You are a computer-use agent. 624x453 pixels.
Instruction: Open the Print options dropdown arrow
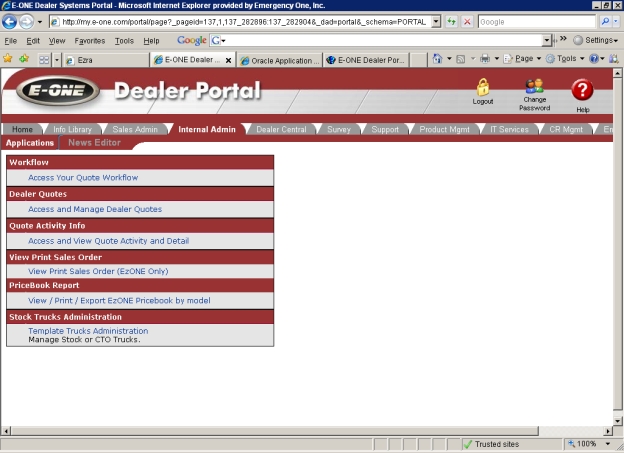pos(497,59)
